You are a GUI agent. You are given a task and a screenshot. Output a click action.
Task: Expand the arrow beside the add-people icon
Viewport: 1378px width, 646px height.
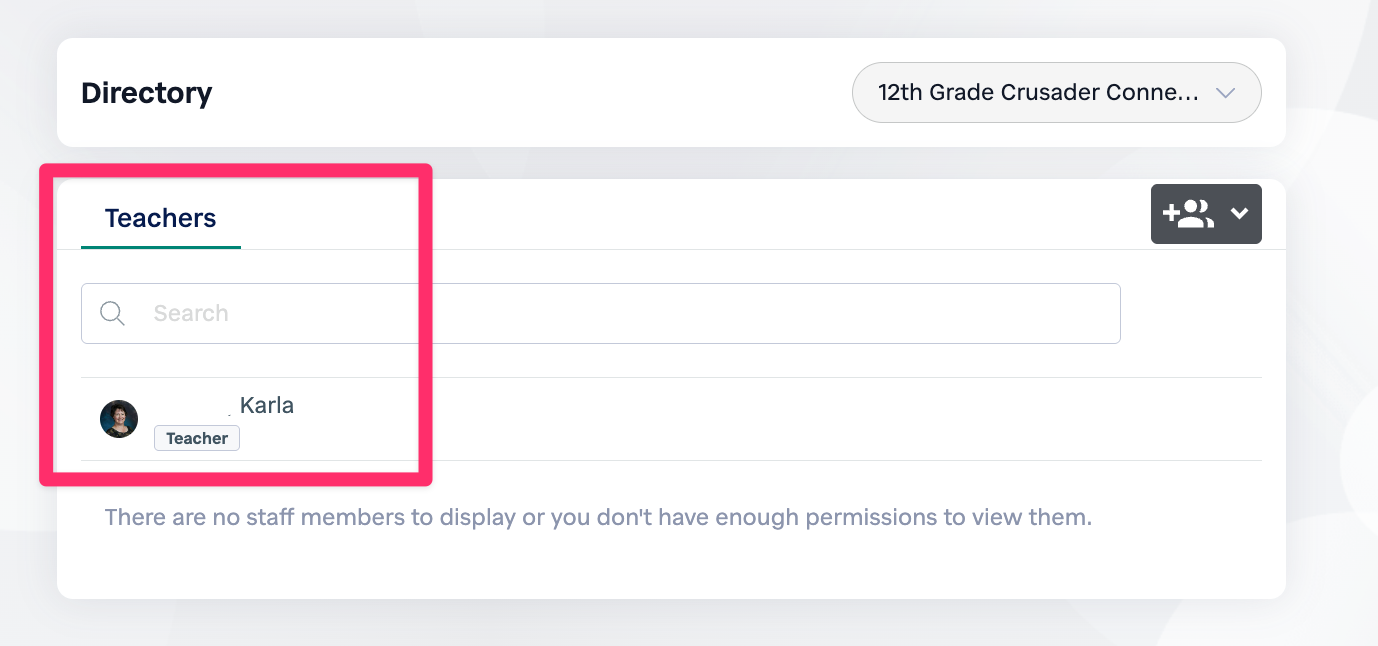pyautogui.click(x=1240, y=214)
